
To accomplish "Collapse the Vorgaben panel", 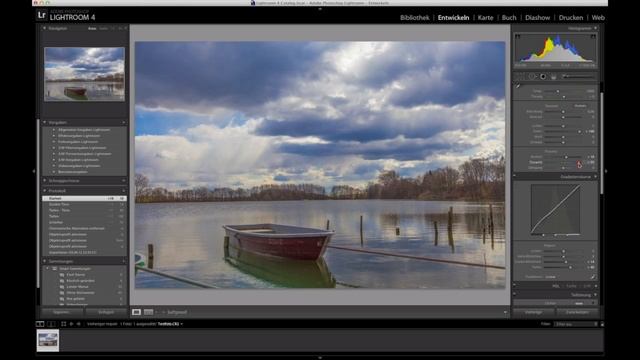I will [x=44, y=122].
